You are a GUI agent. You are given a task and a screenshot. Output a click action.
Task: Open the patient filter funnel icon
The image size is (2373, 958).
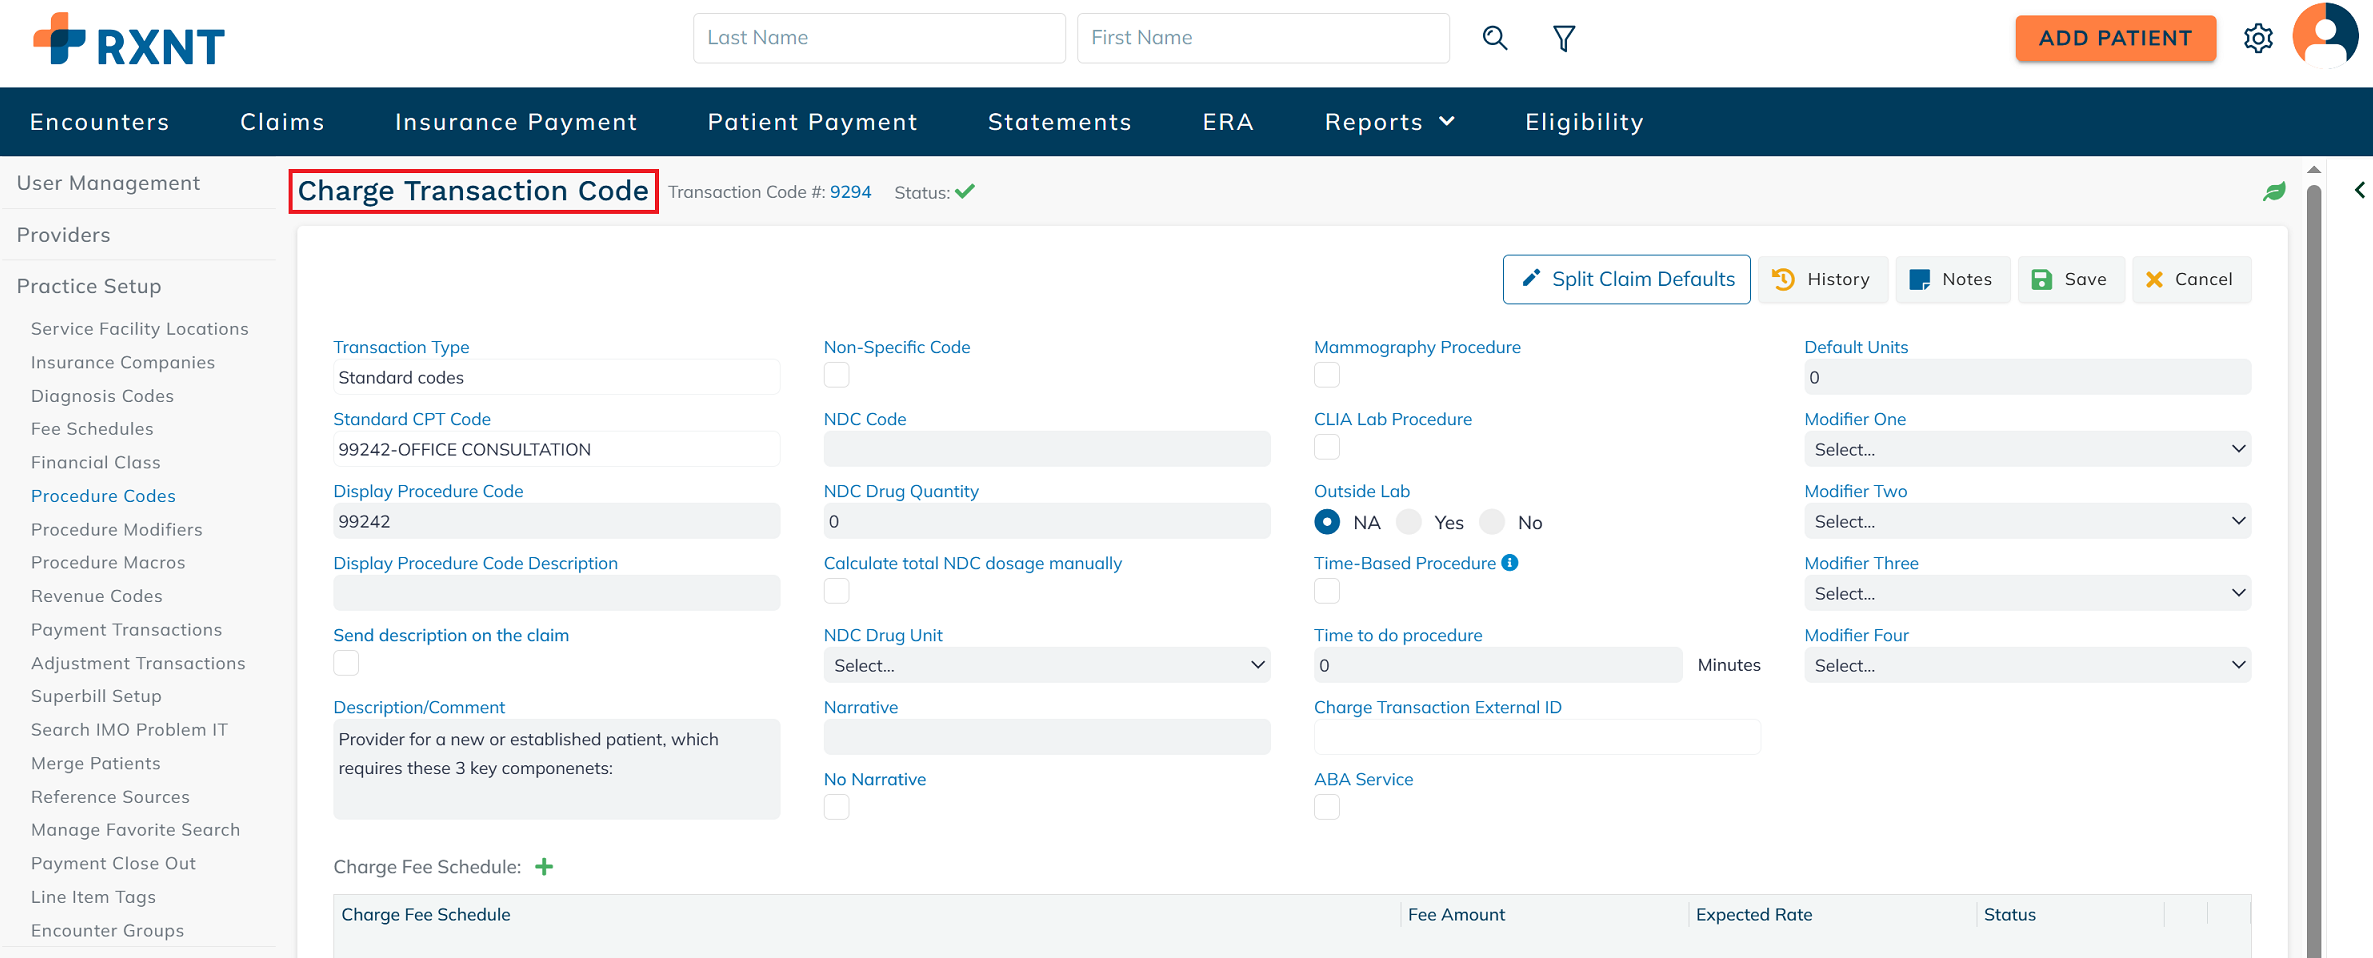1564,38
